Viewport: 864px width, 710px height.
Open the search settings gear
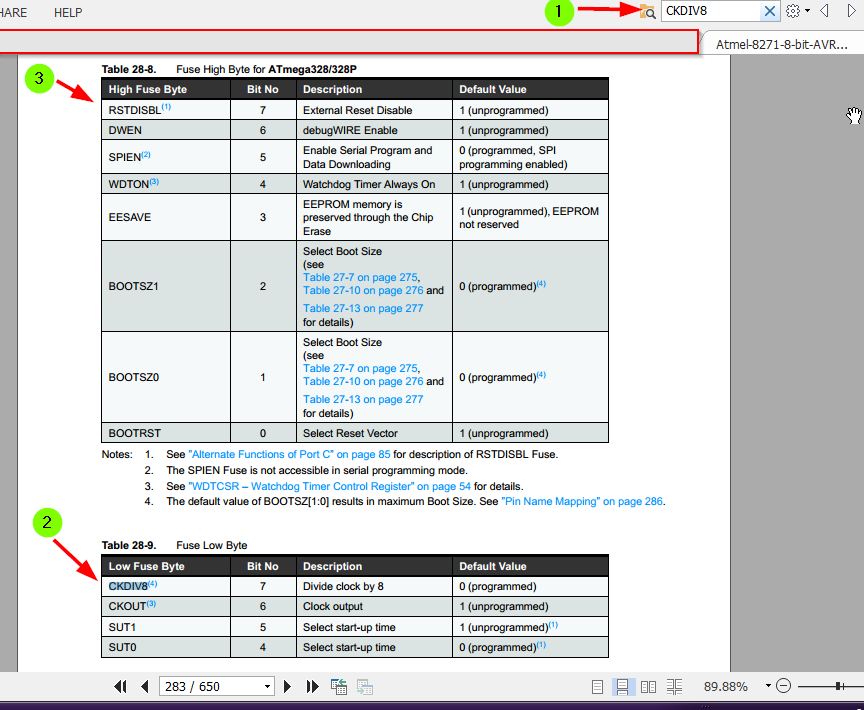pos(793,11)
